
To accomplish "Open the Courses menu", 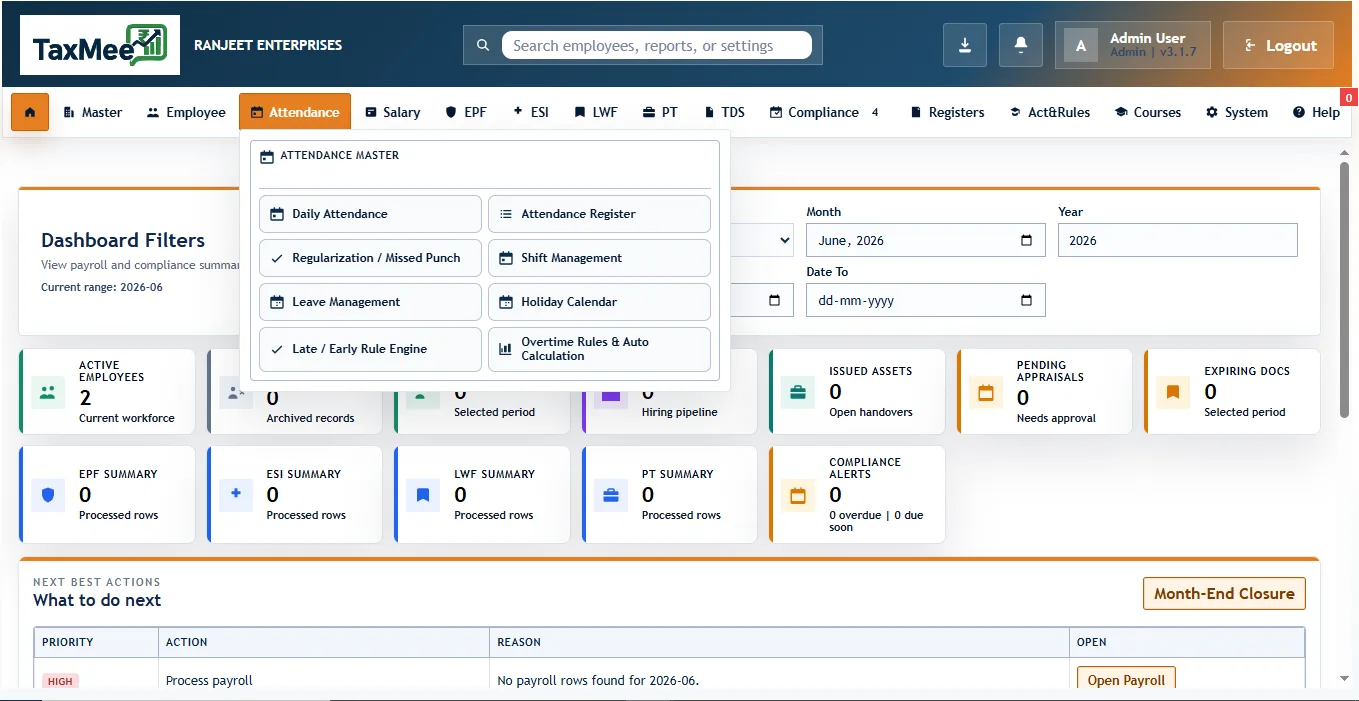I will click(1148, 112).
